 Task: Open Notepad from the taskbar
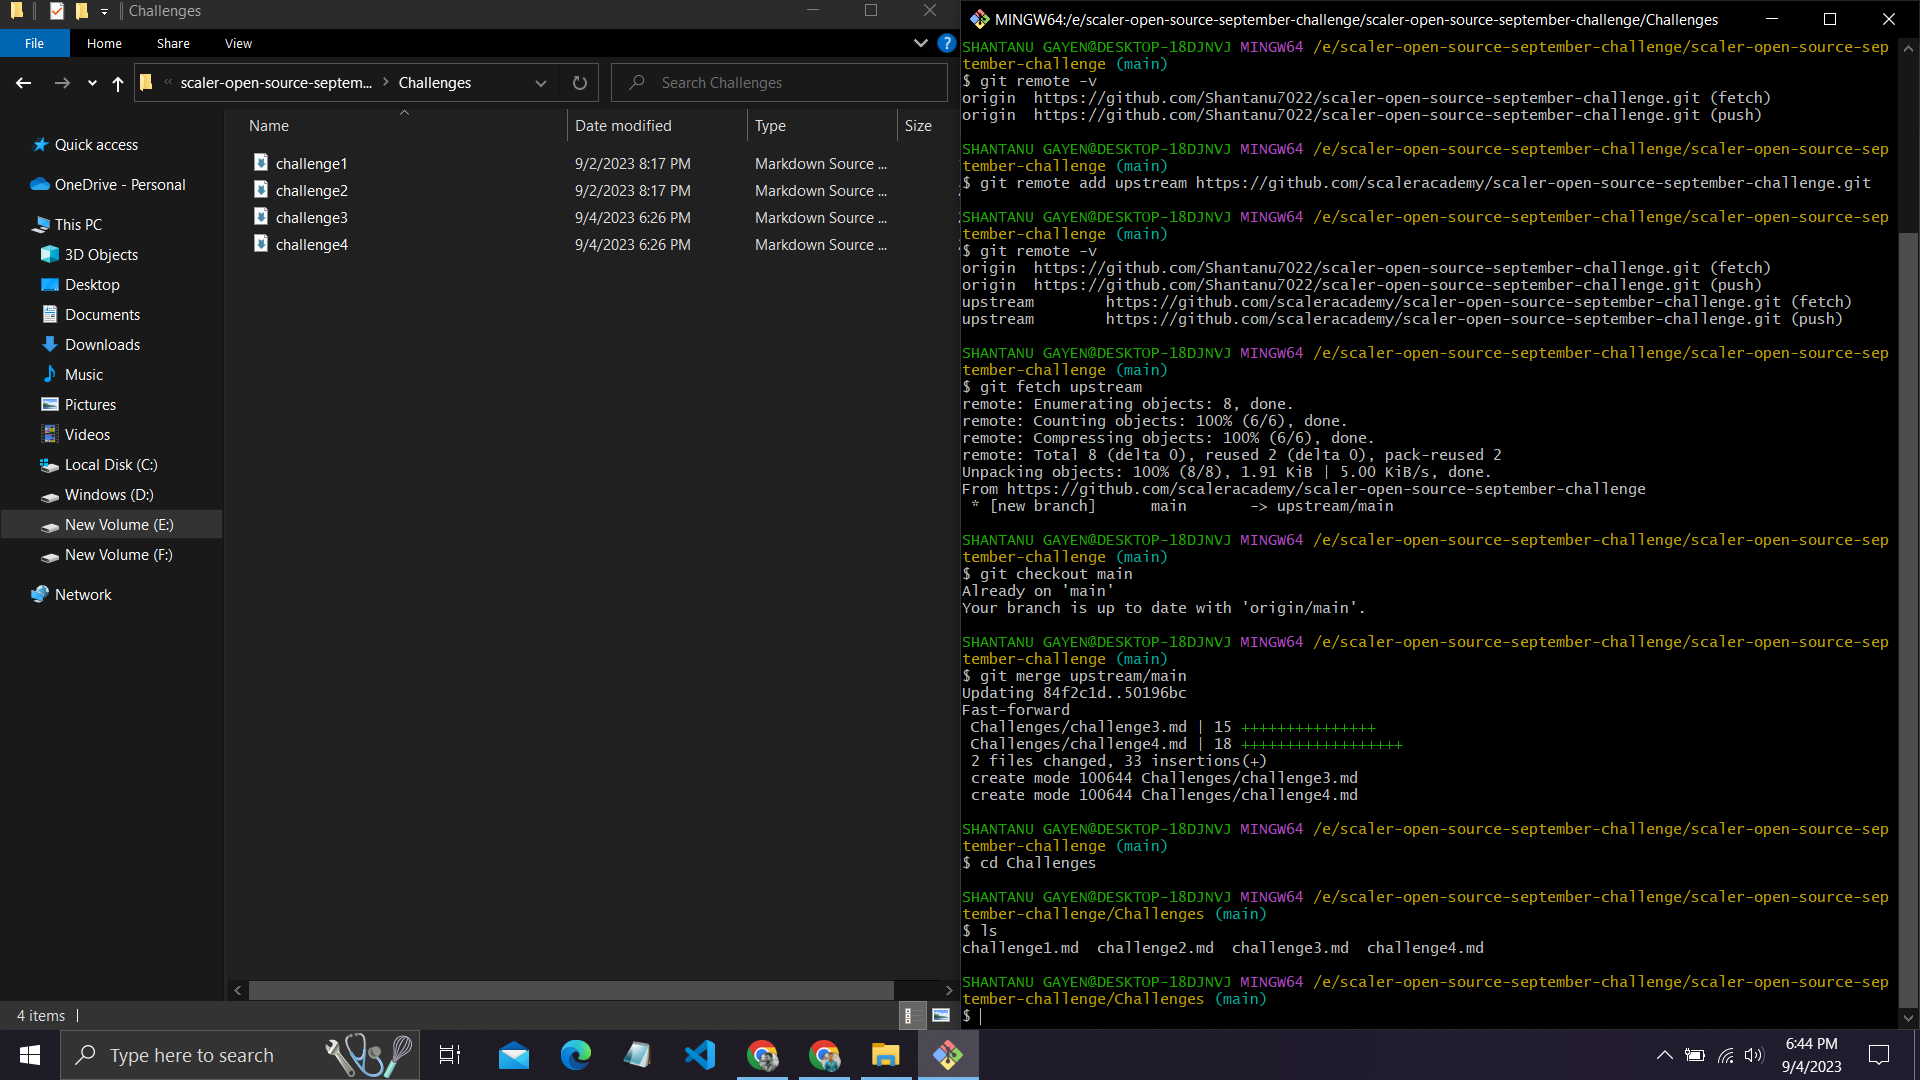637,1054
